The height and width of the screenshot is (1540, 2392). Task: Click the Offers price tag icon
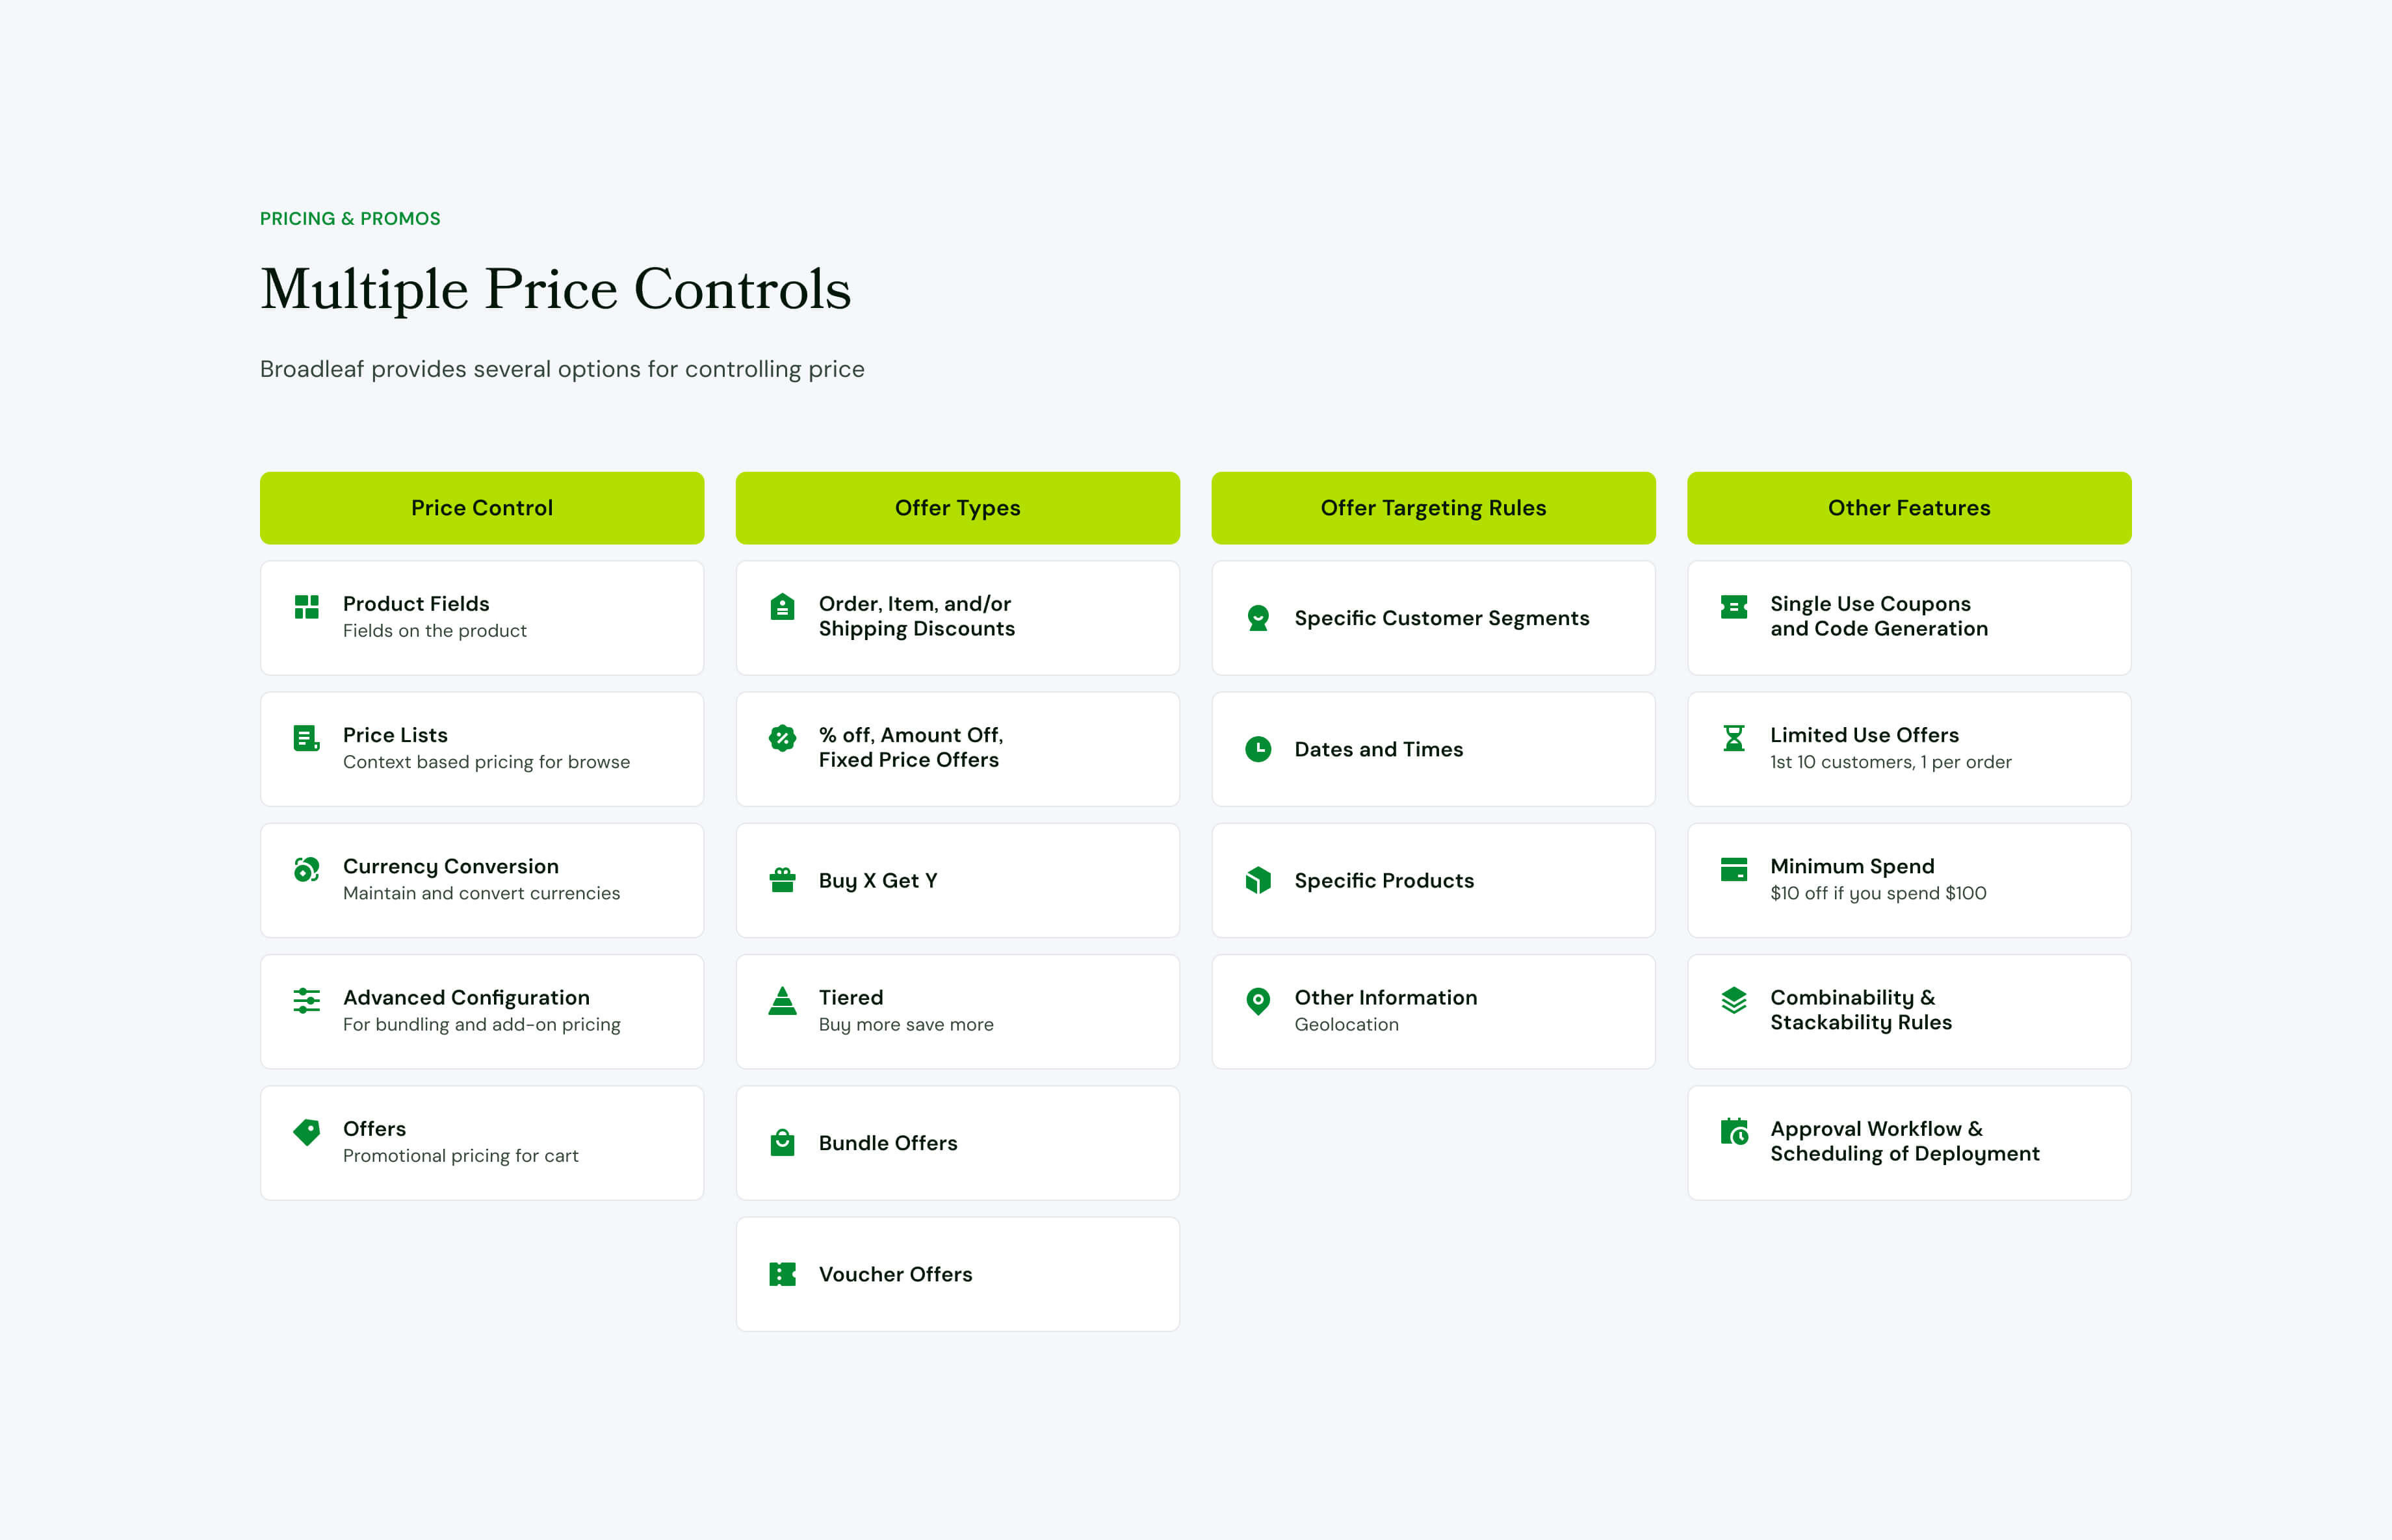tap(307, 1132)
